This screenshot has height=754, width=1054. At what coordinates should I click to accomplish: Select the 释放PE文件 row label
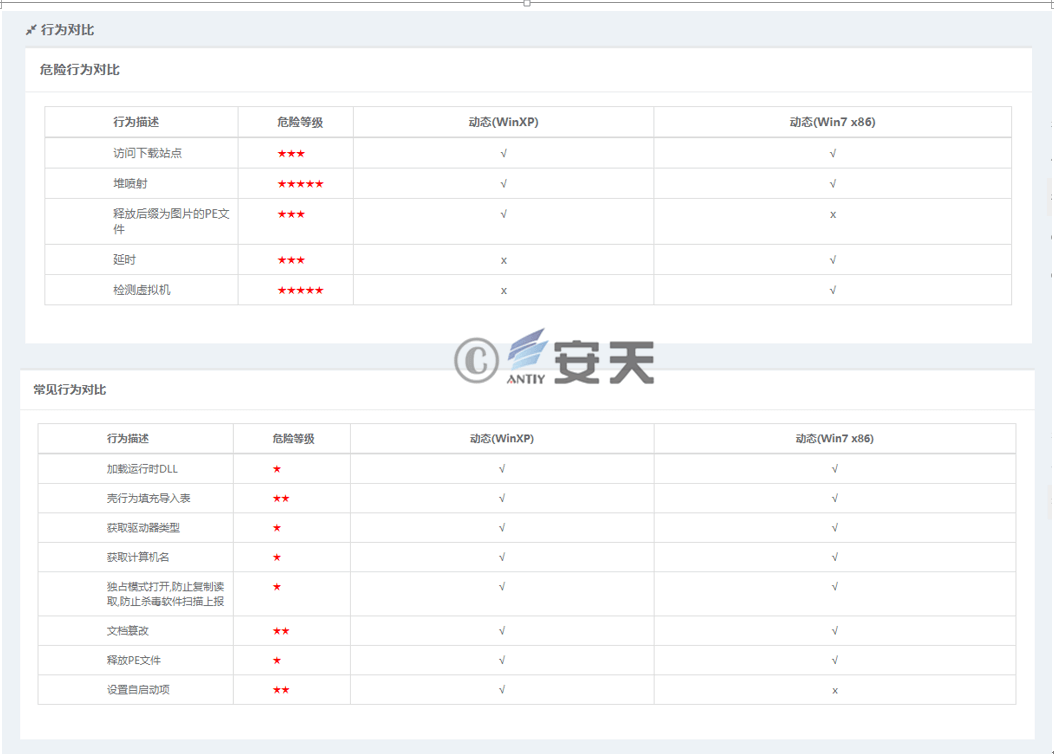(x=134, y=660)
